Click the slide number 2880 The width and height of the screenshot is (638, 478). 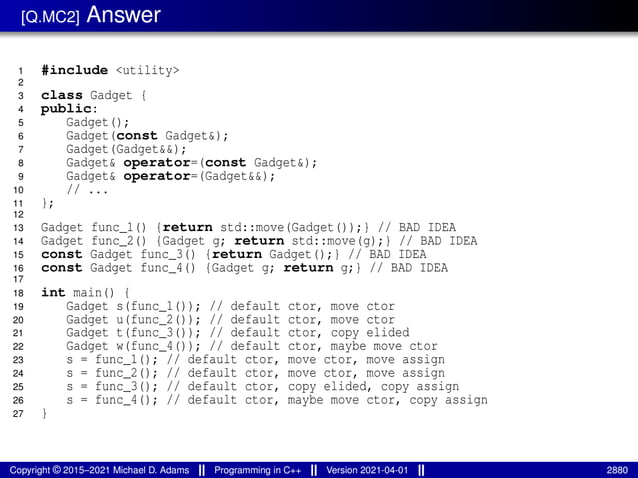pos(617,470)
